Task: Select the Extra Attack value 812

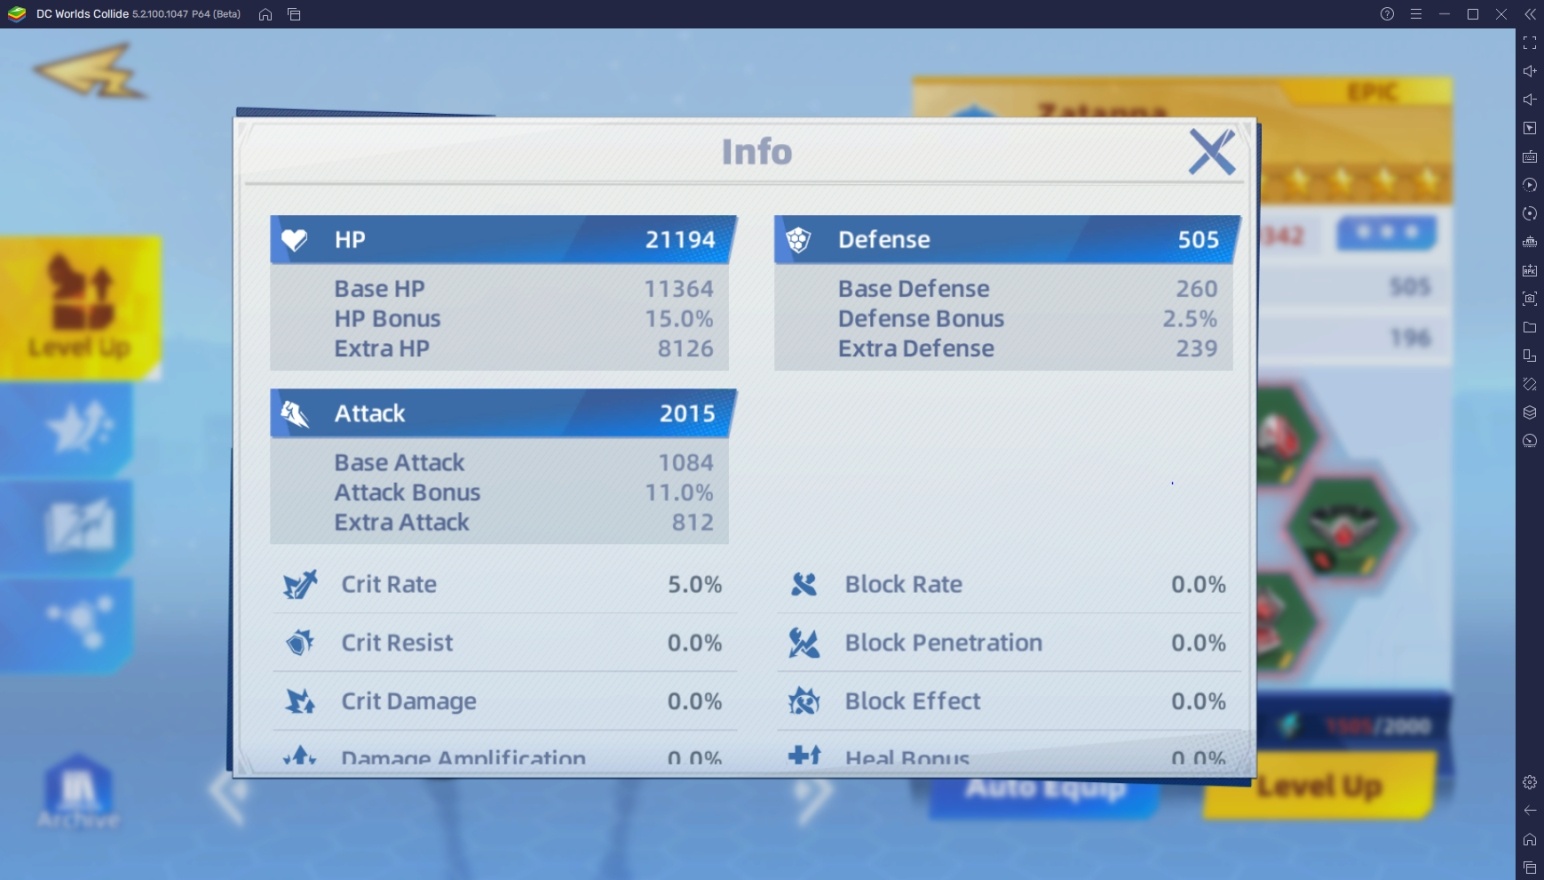Action: (x=693, y=523)
